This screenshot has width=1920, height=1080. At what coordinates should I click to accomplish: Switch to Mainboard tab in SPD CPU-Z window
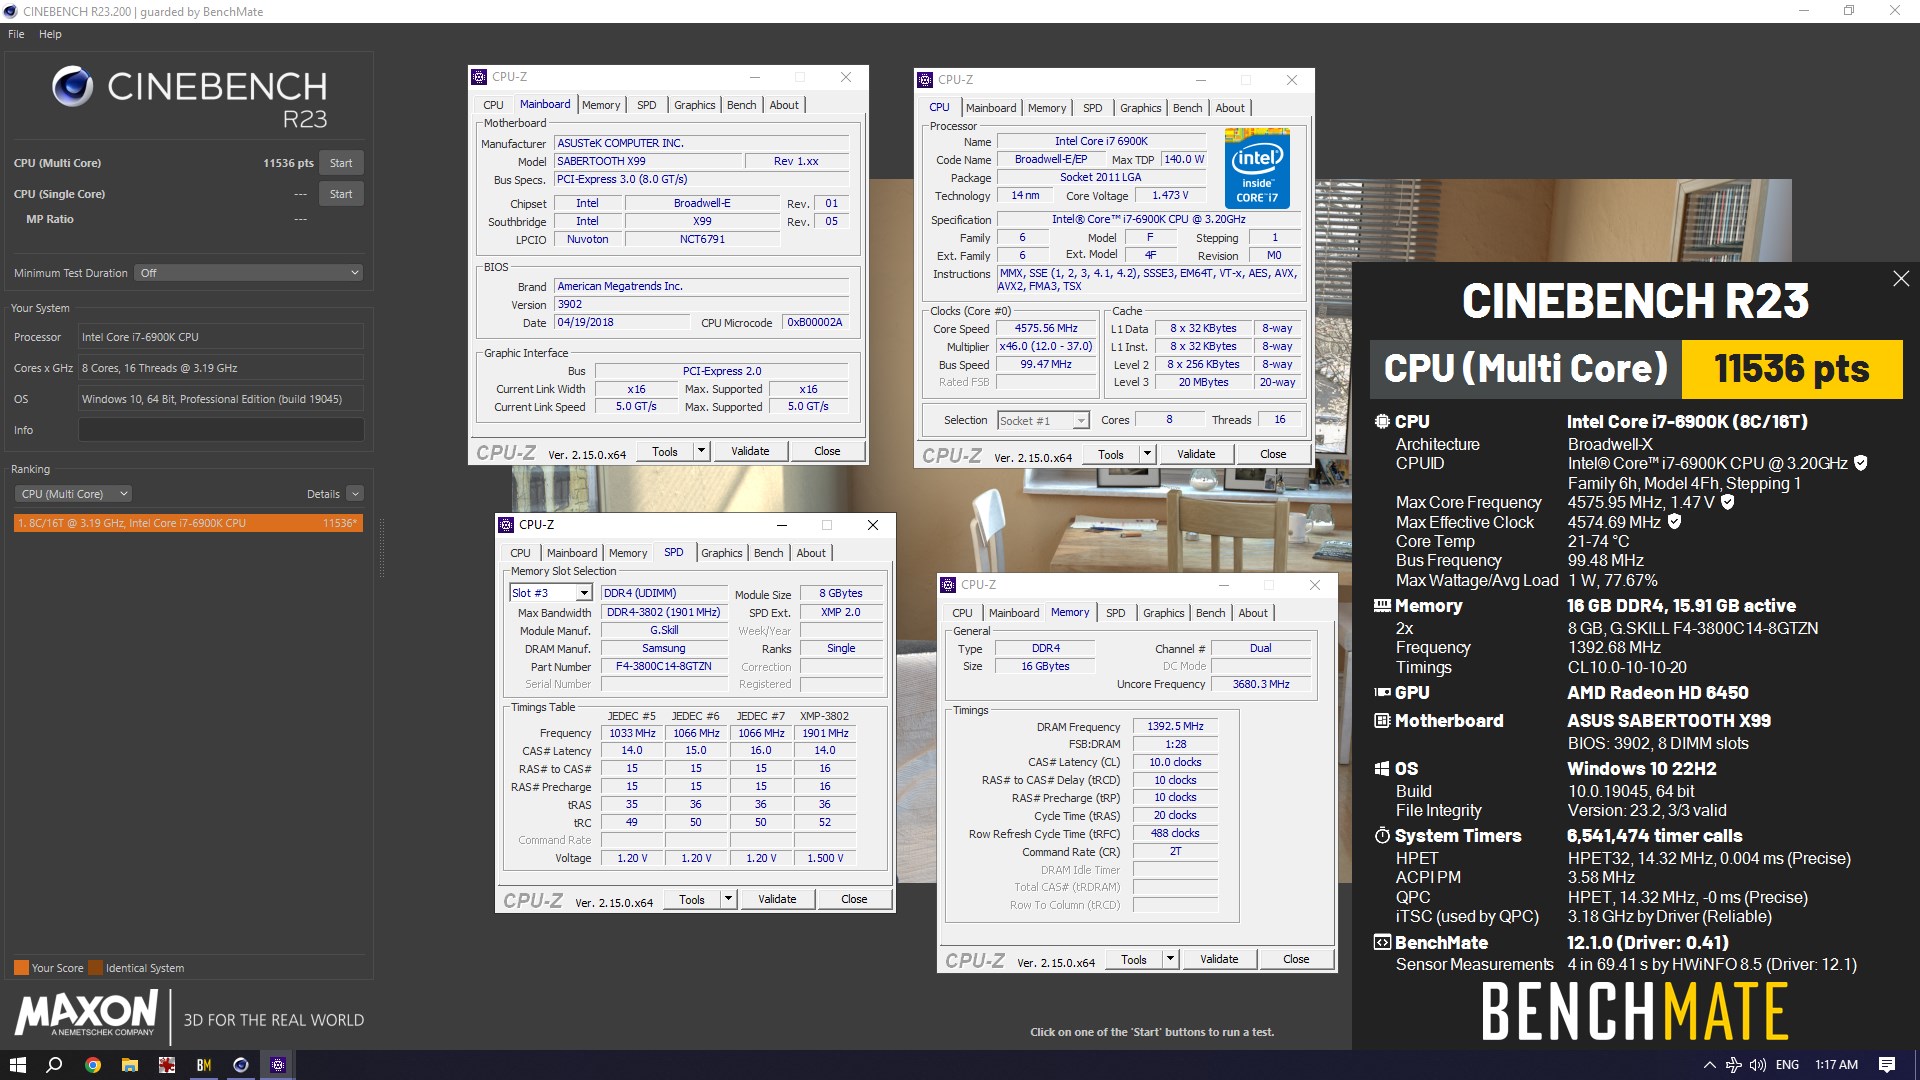572,553
